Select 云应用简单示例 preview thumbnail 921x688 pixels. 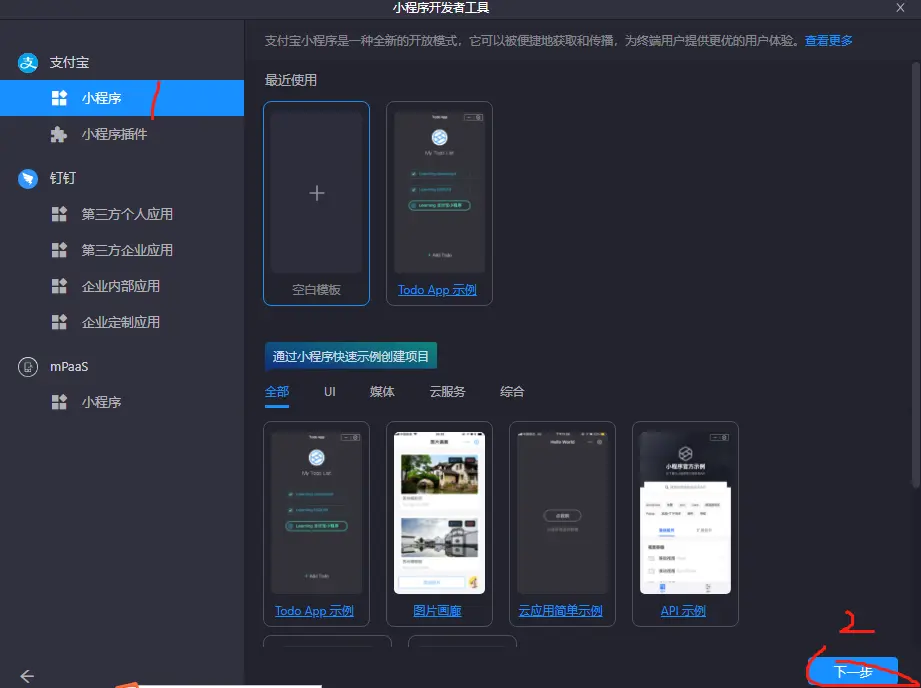[x=562, y=513]
